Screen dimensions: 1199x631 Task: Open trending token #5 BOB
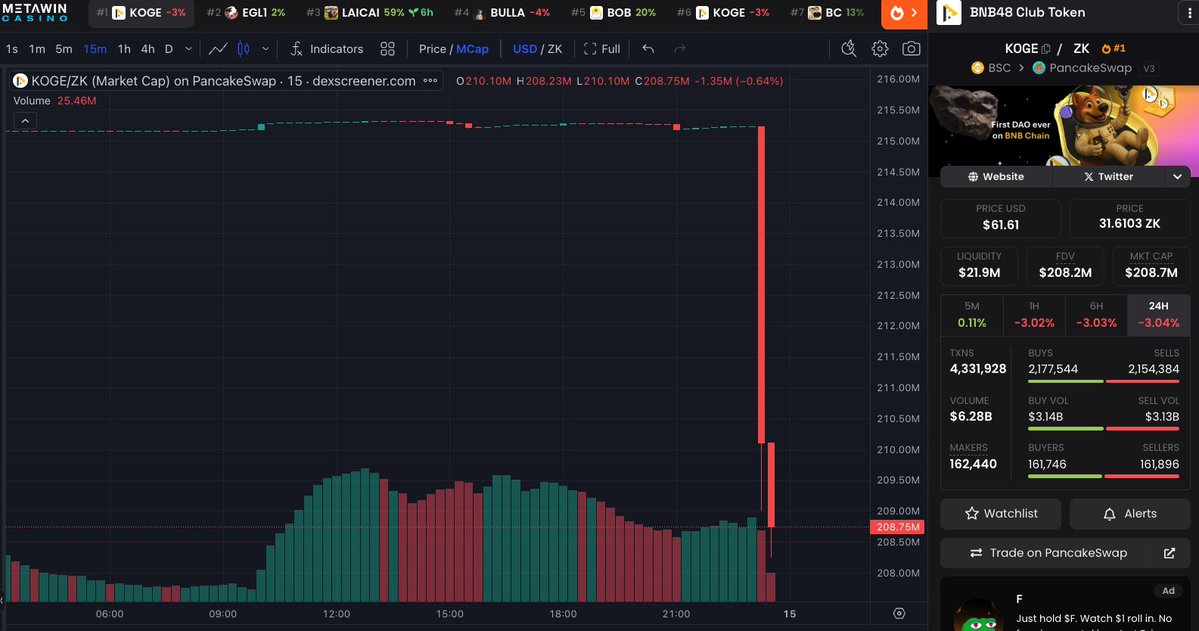click(x=613, y=13)
